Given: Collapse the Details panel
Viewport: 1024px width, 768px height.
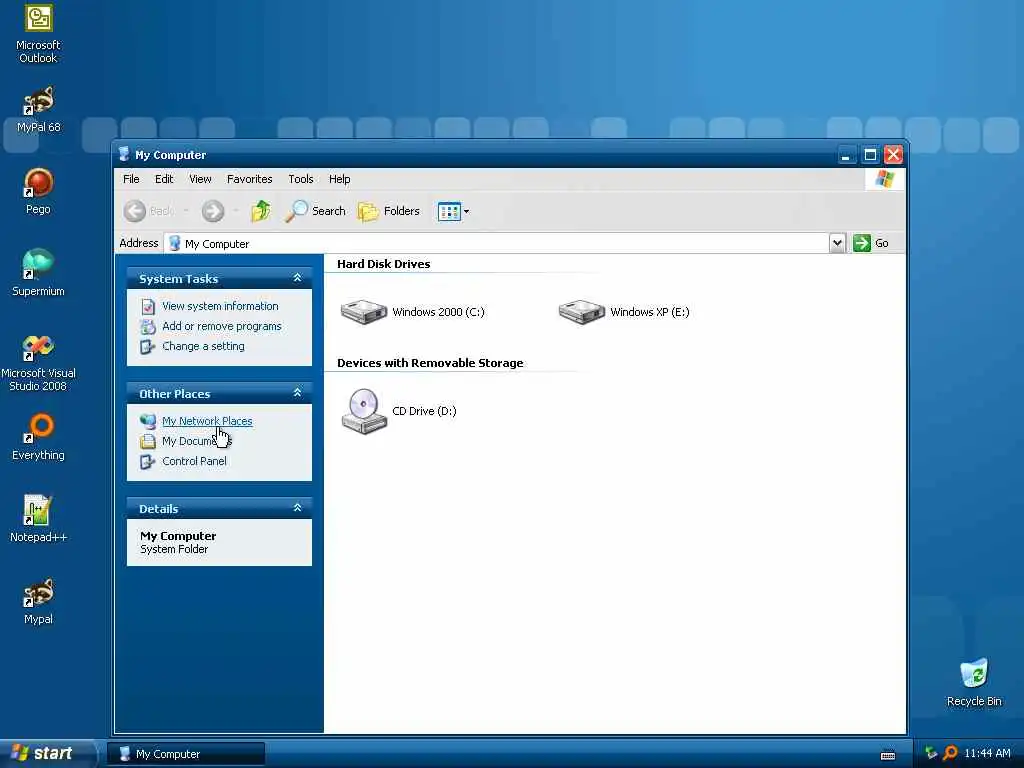Looking at the screenshot, I should click(297, 507).
